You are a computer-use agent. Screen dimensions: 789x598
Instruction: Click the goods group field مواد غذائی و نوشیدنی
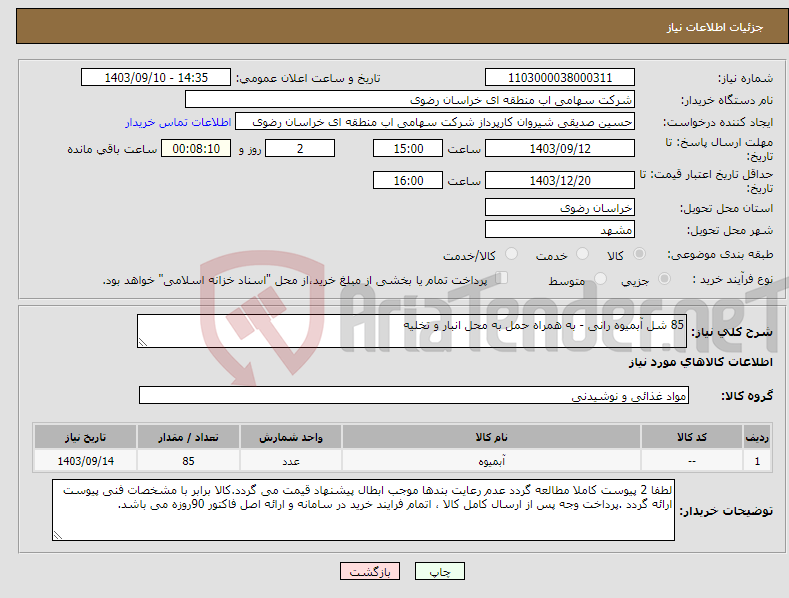click(414, 396)
